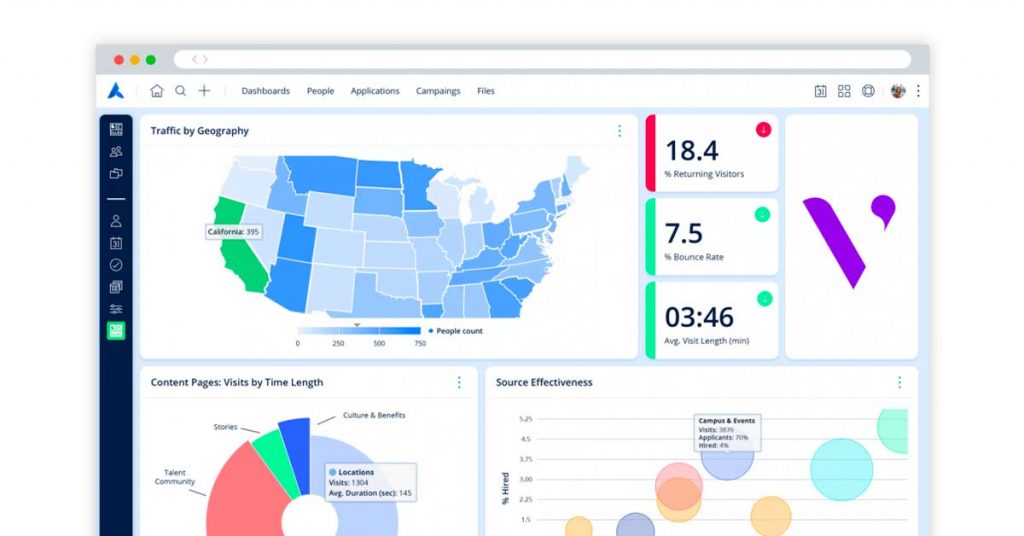Open the People menu
1024x536 pixels.
click(321, 91)
